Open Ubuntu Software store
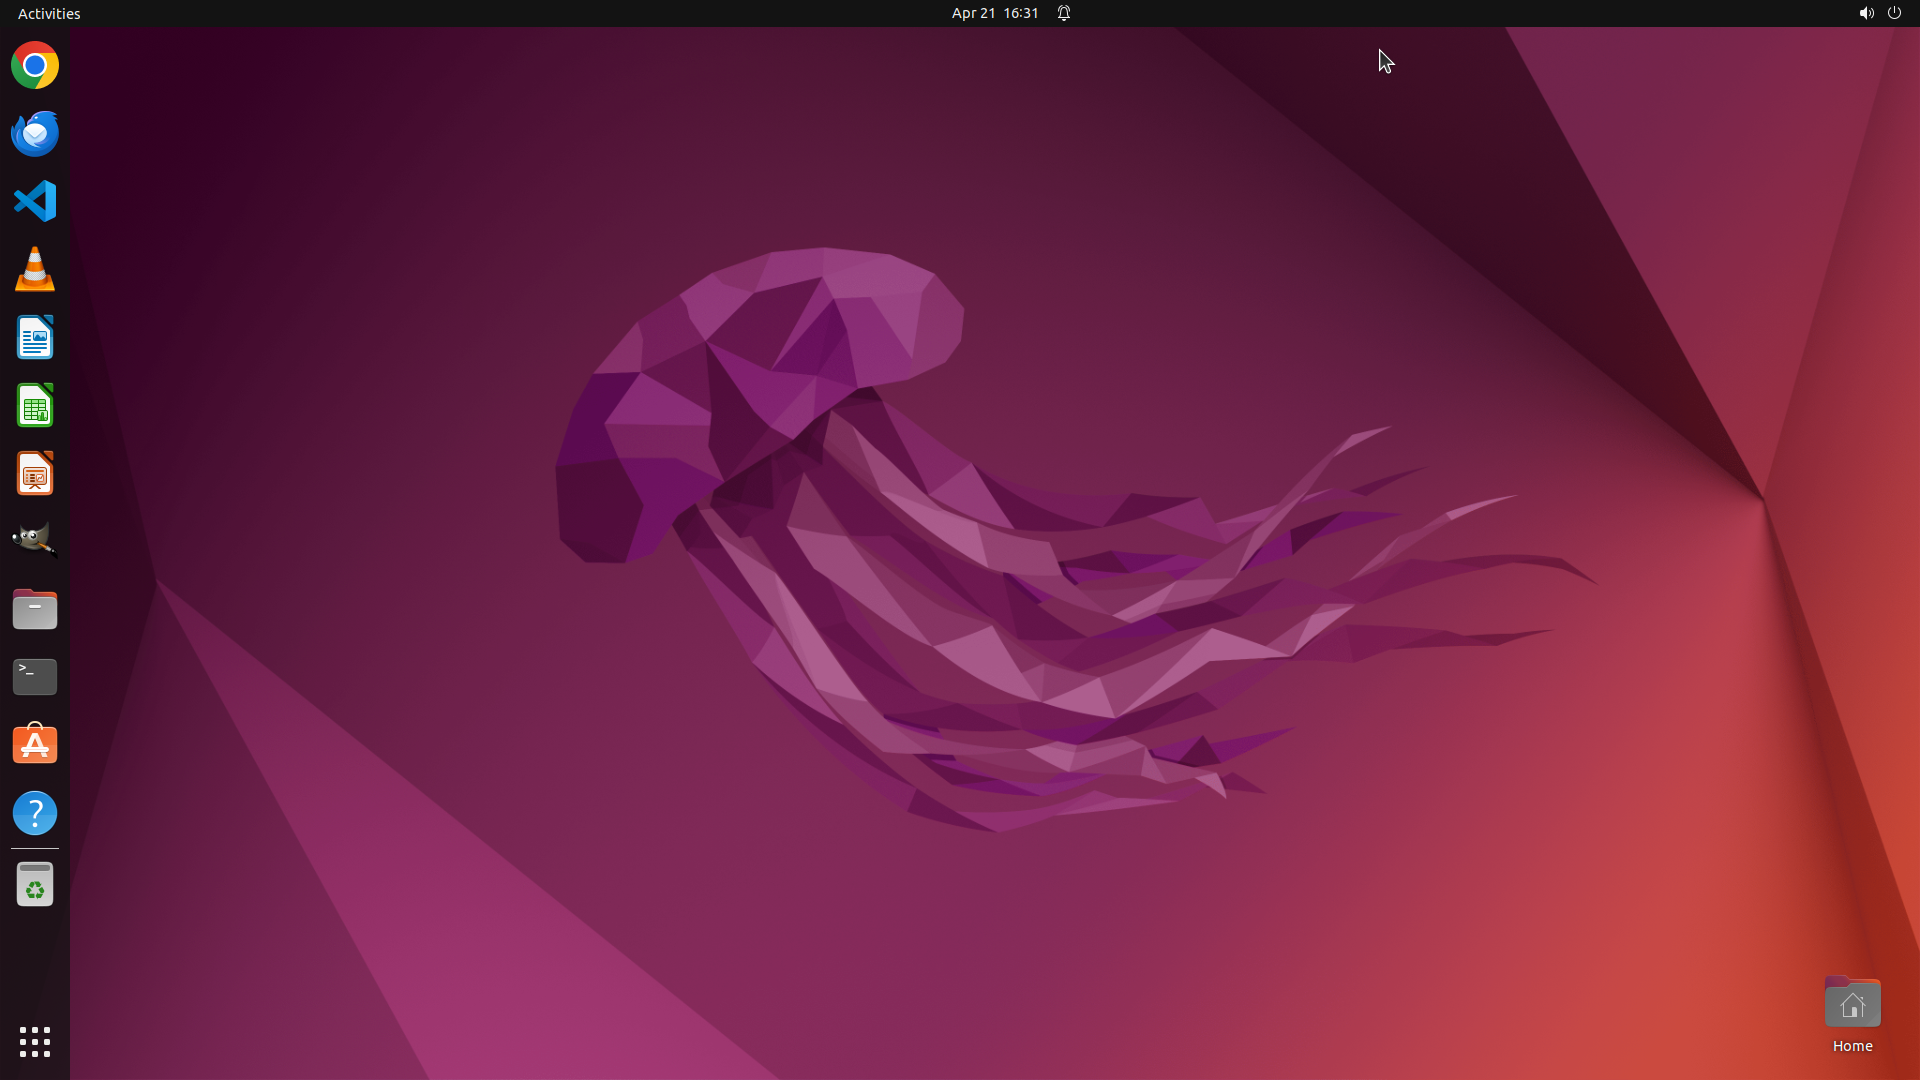This screenshot has width=1920, height=1080. pos(35,745)
